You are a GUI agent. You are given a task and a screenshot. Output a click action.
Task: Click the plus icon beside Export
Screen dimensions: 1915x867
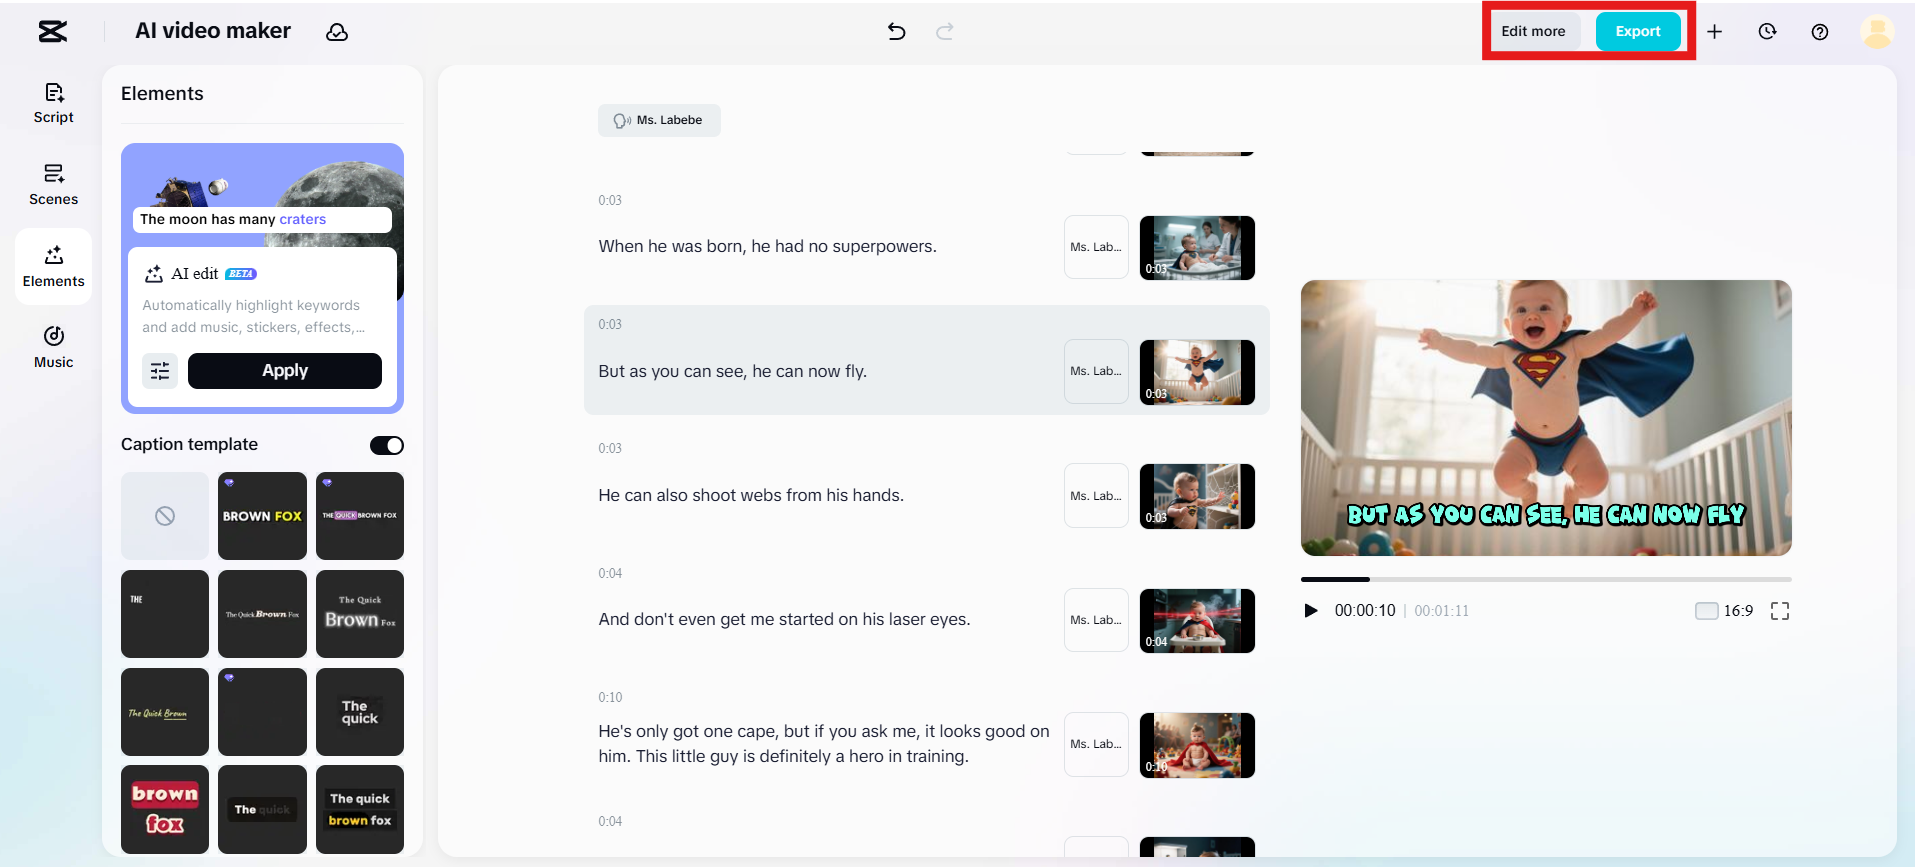pyautogui.click(x=1714, y=32)
